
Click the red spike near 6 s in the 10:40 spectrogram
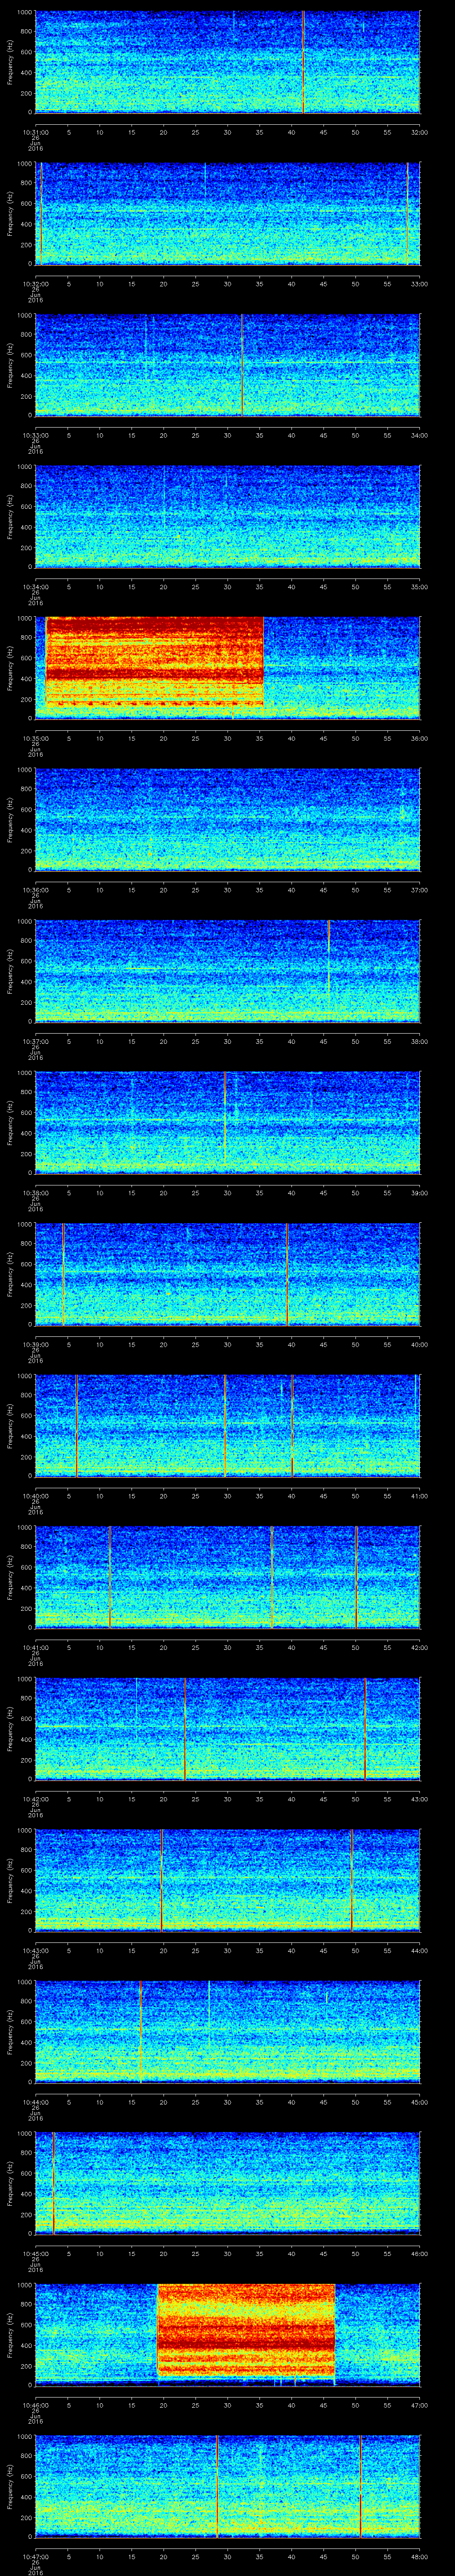[76, 1425]
